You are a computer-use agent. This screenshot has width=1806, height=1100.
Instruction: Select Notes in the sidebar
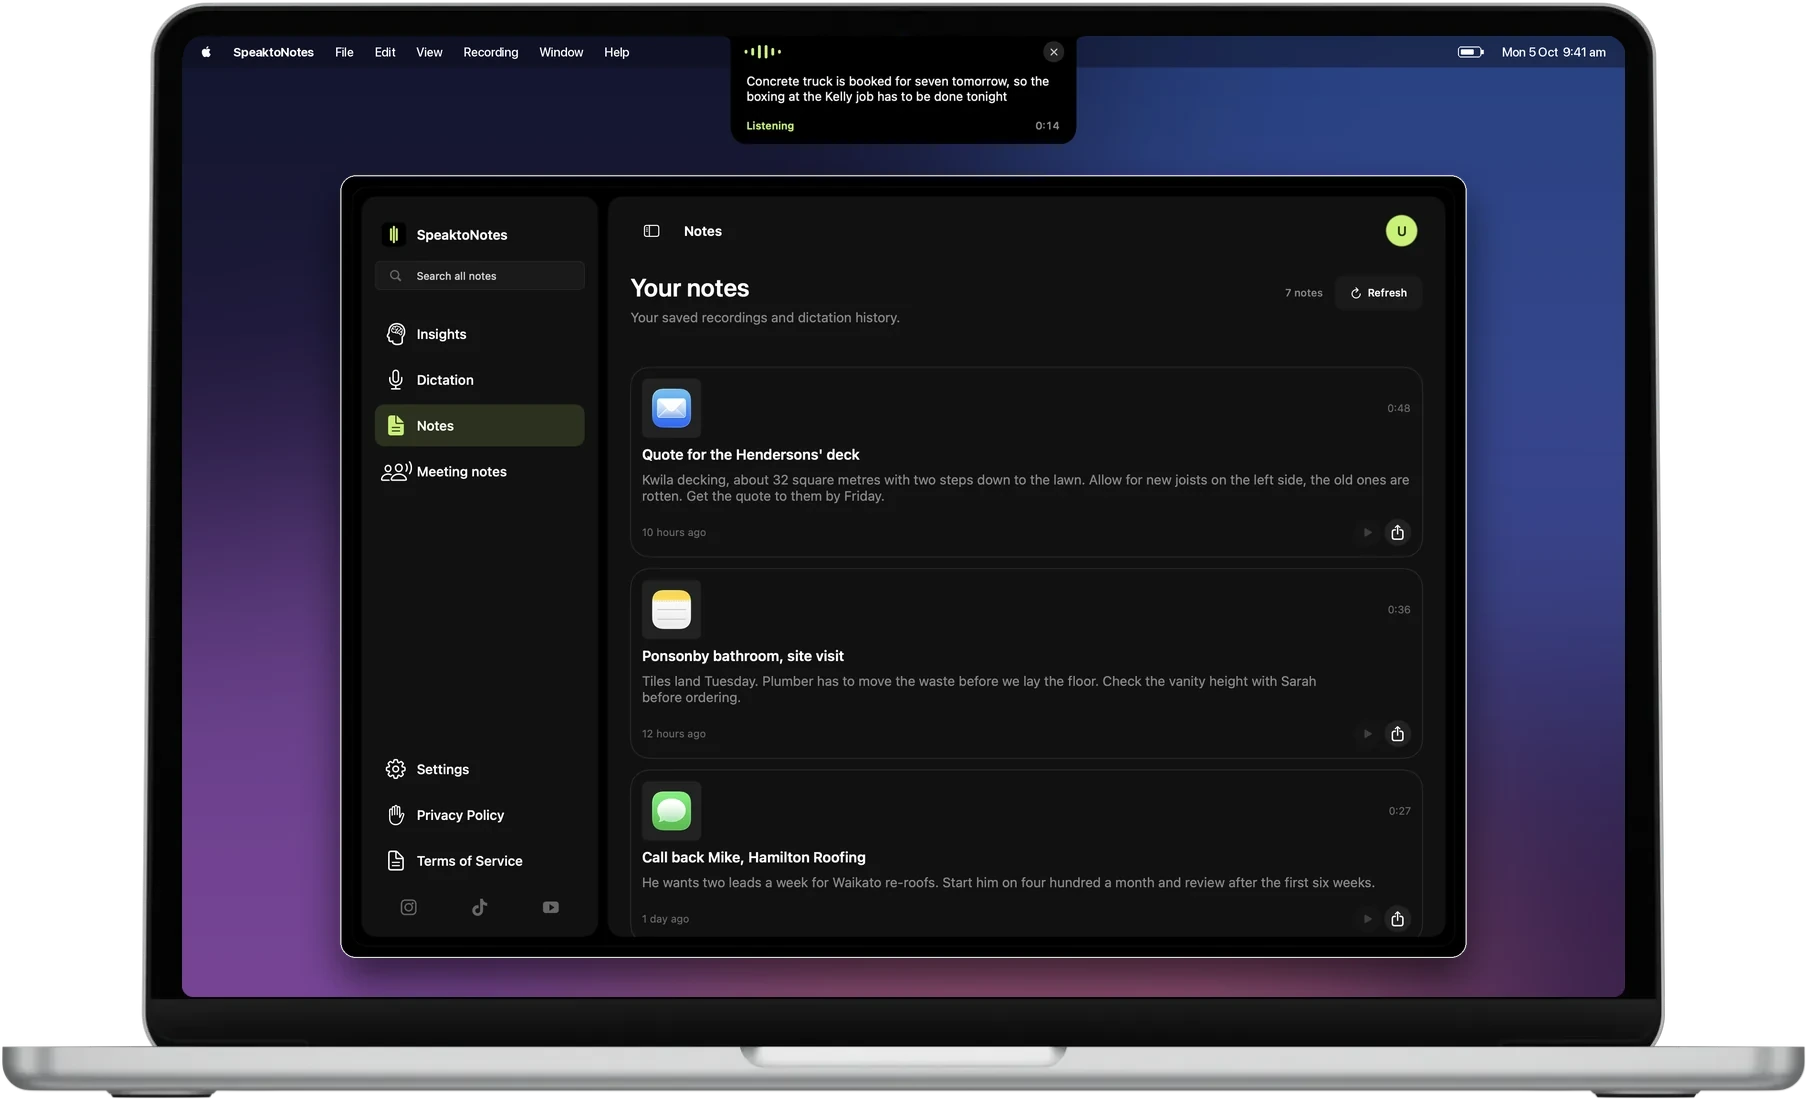(480, 425)
